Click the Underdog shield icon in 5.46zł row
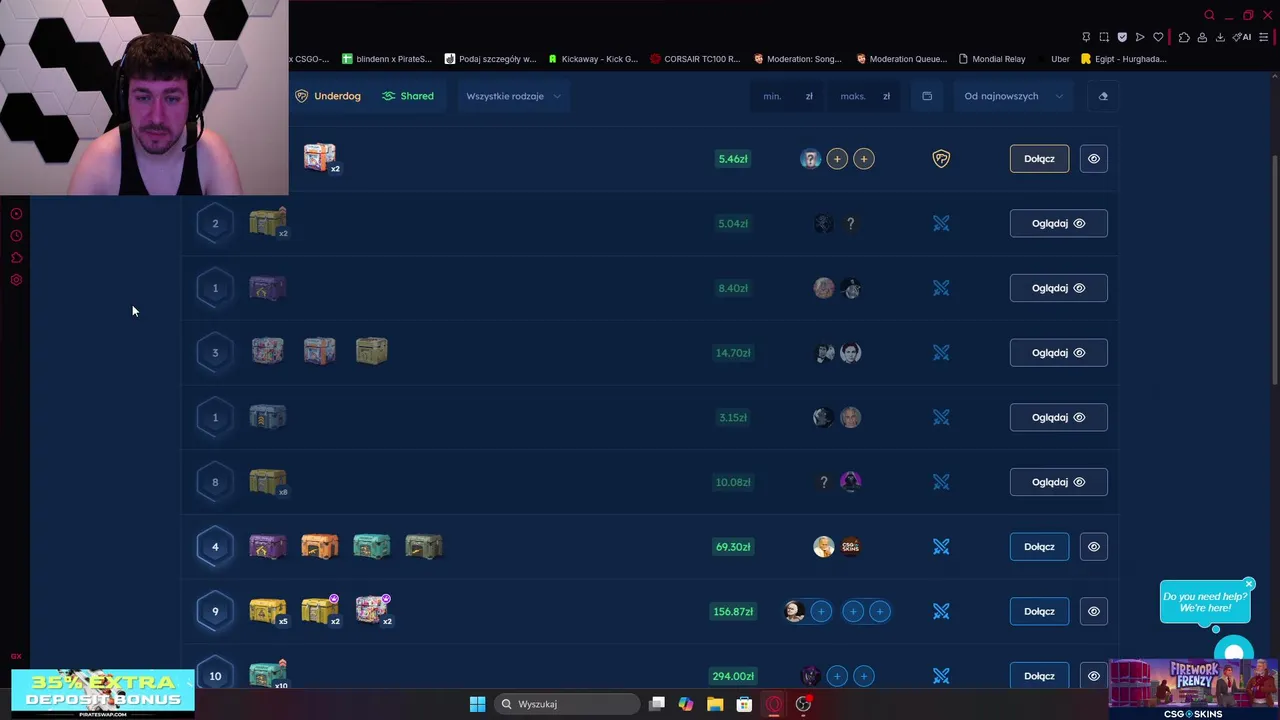The width and height of the screenshot is (1280, 720). point(941,158)
